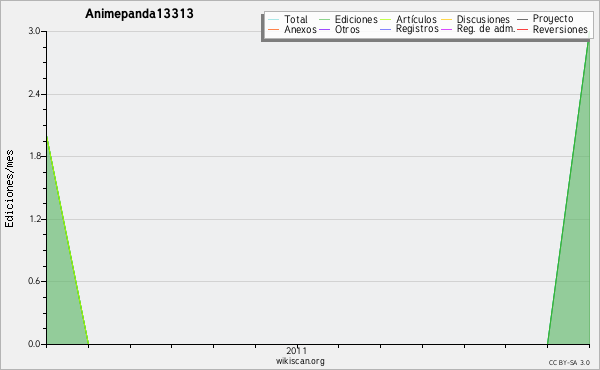Viewport: 600px width, 370px height.
Task: Click the Reversiones legend entry
Action: coord(560,29)
